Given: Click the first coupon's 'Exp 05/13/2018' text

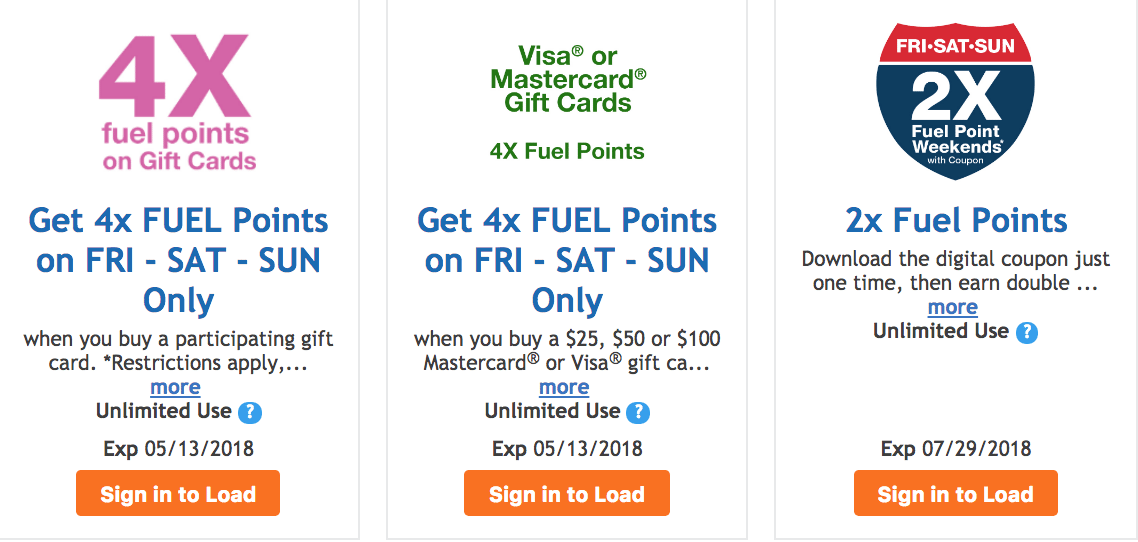Looking at the screenshot, I should point(179,448).
